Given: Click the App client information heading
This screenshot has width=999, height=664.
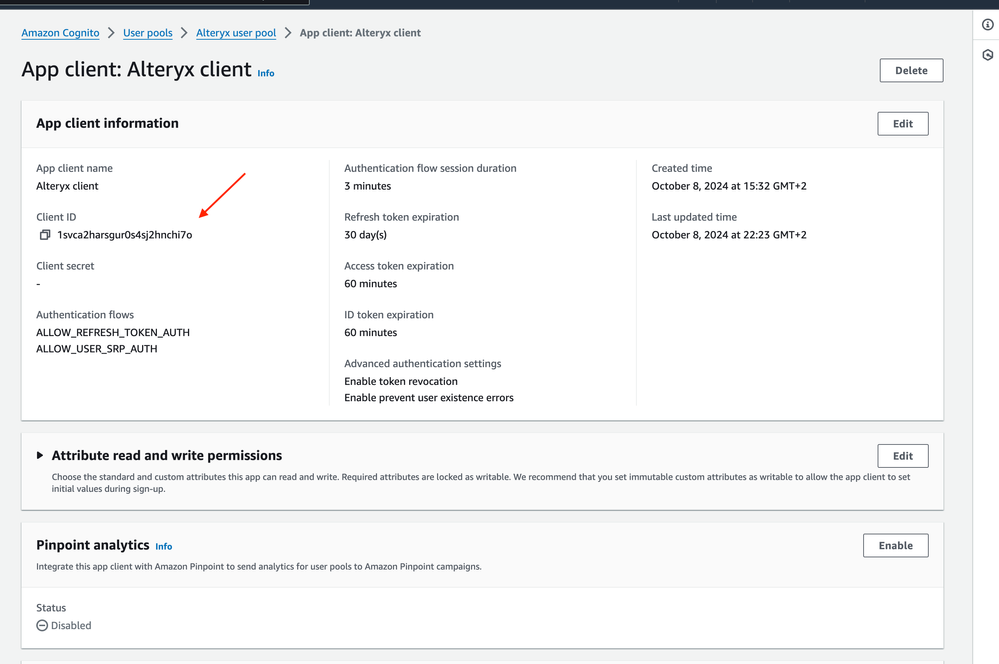Looking at the screenshot, I should coord(107,123).
